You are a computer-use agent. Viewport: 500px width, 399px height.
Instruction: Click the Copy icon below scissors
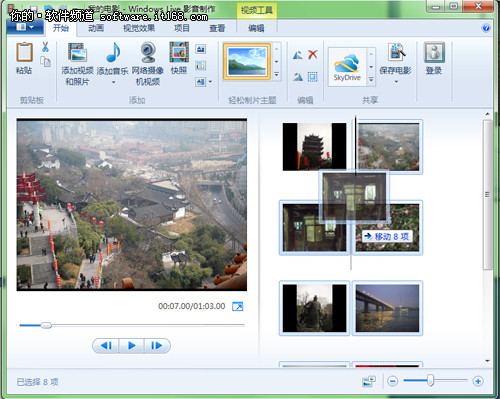pyautogui.click(x=45, y=62)
